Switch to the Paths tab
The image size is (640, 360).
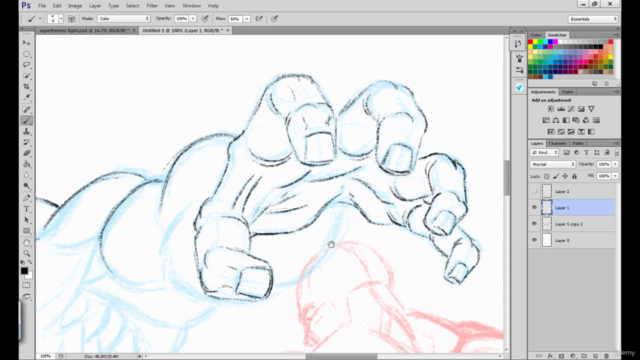(x=578, y=143)
